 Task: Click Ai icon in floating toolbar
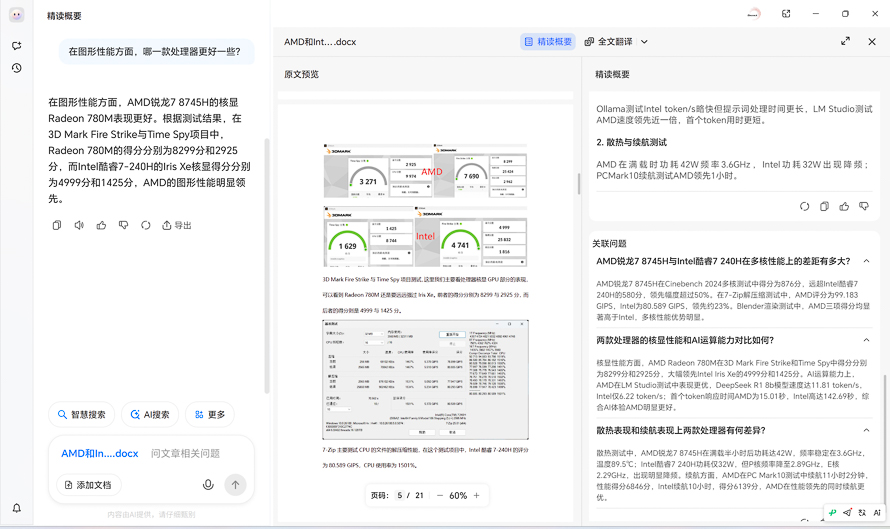tap(877, 513)
